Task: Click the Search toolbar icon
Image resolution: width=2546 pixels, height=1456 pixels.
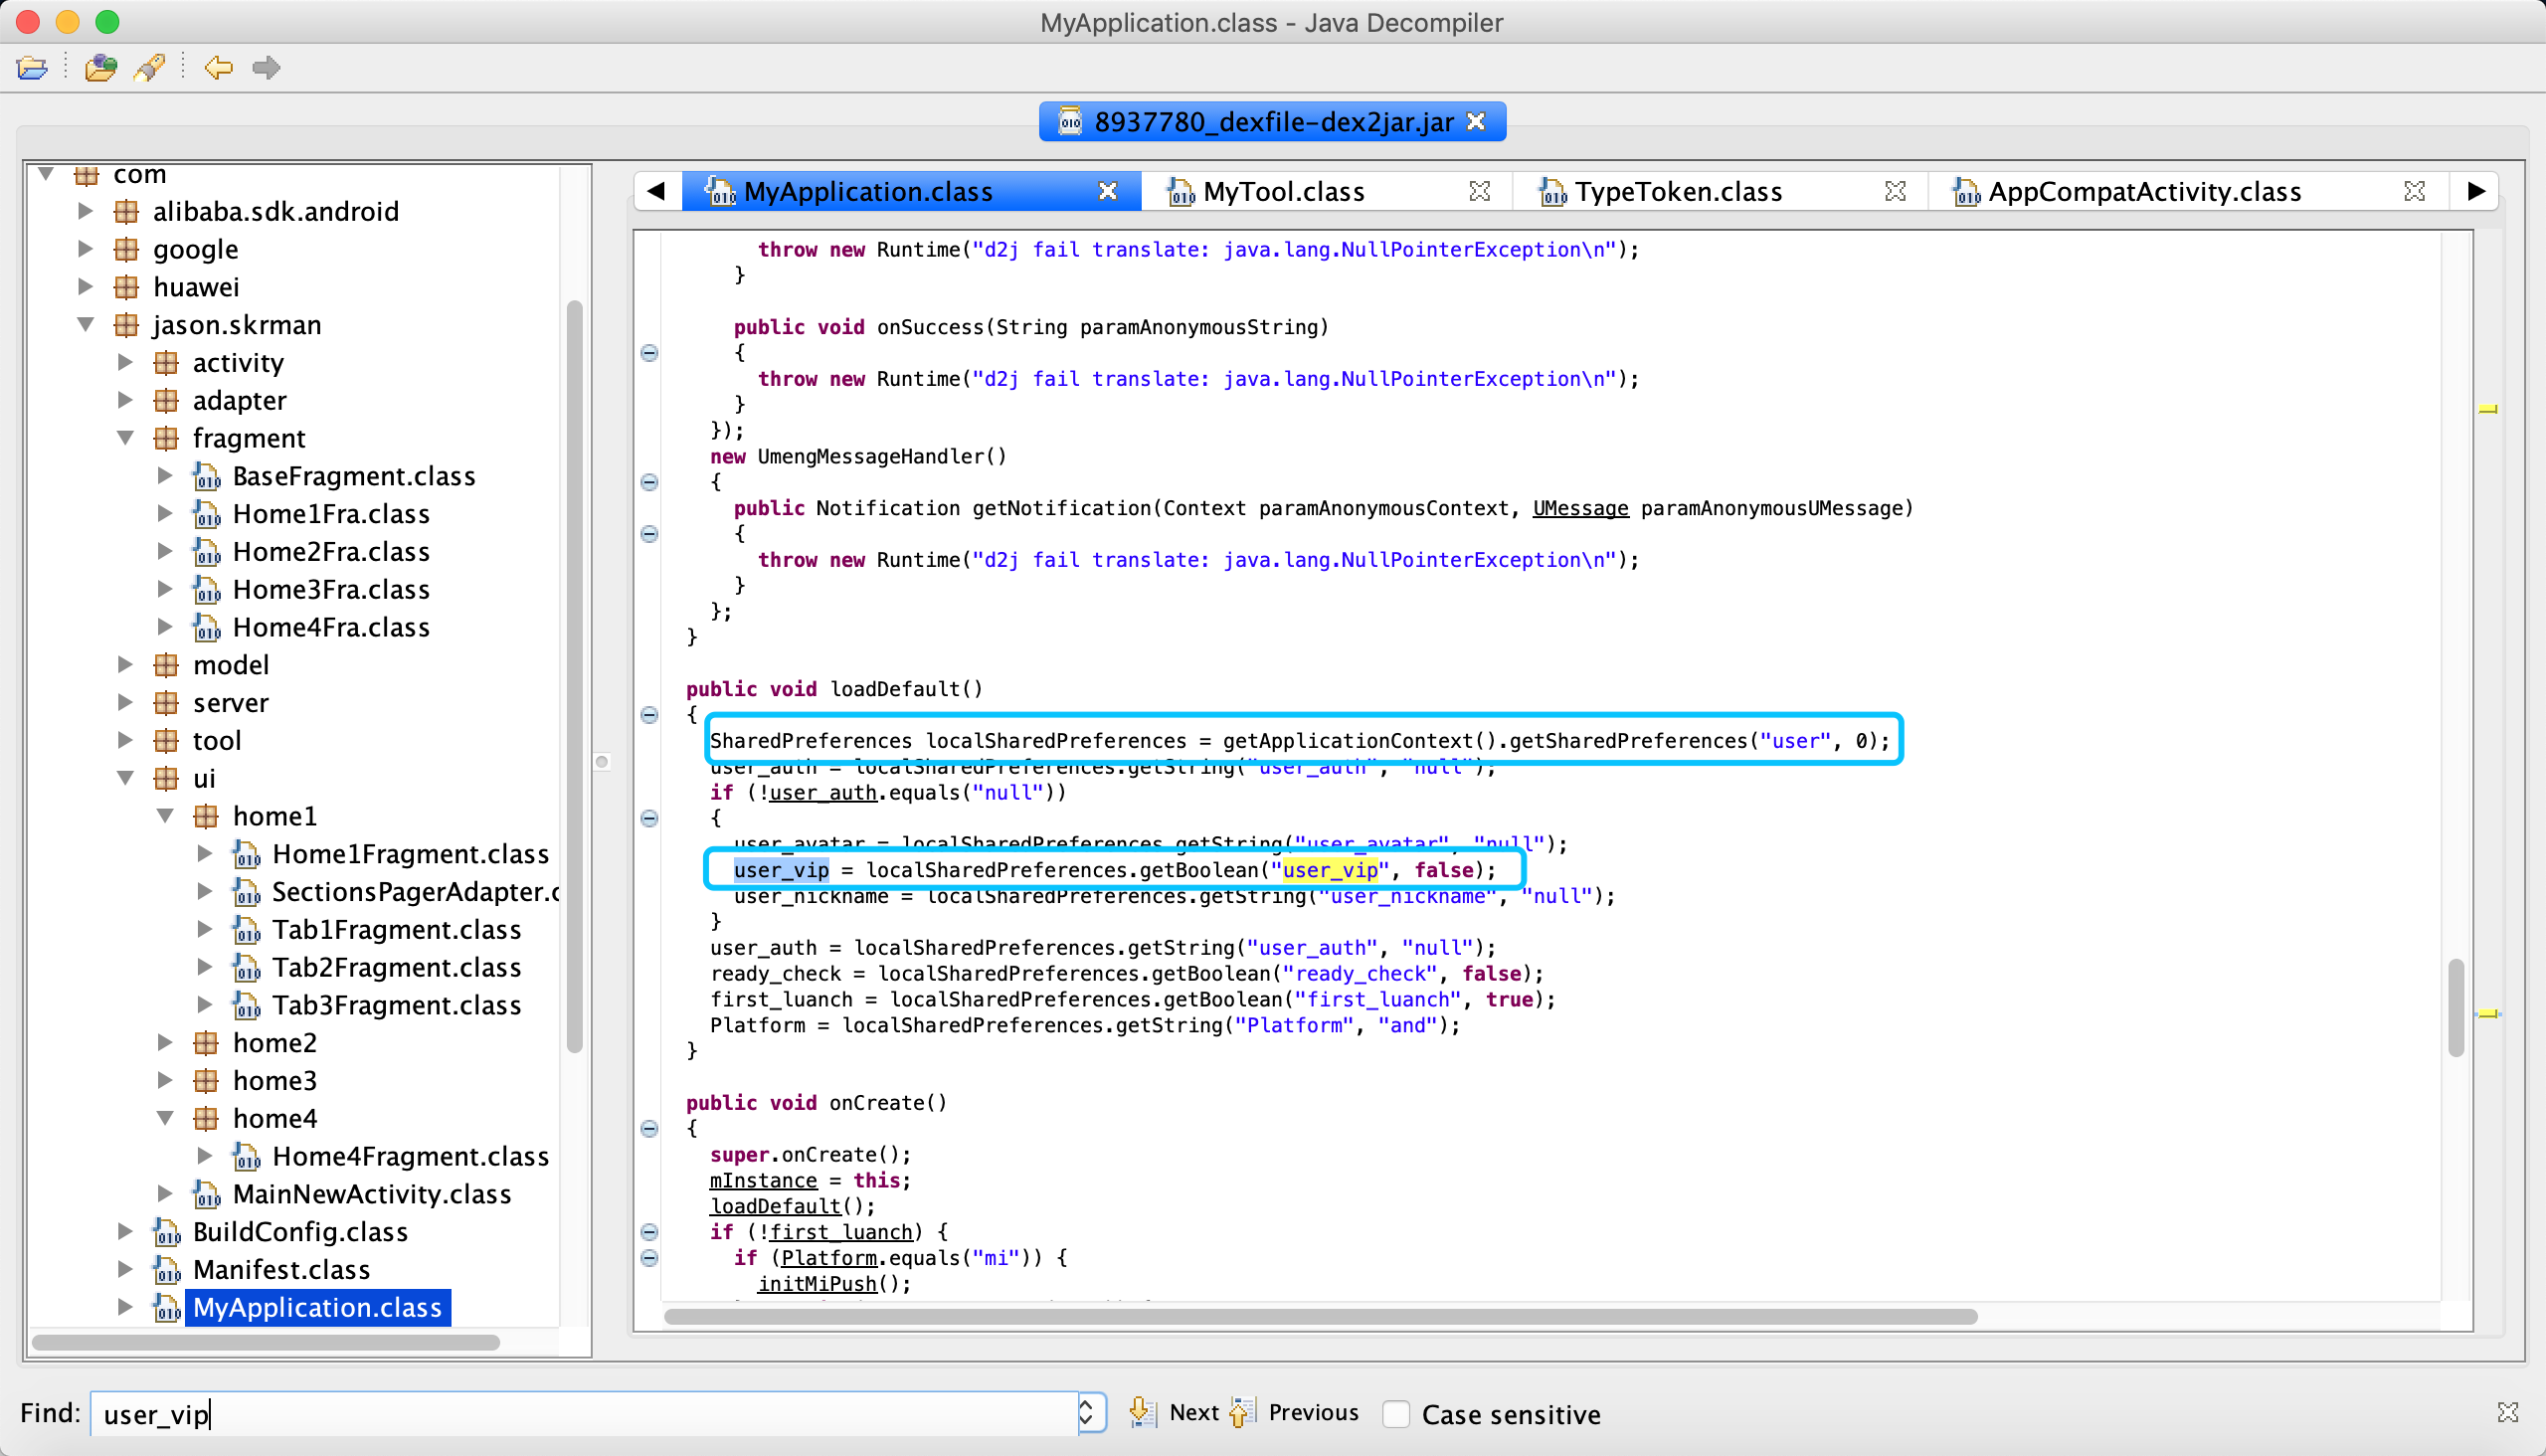Action: pyautogui.click(x=150, y=68)
